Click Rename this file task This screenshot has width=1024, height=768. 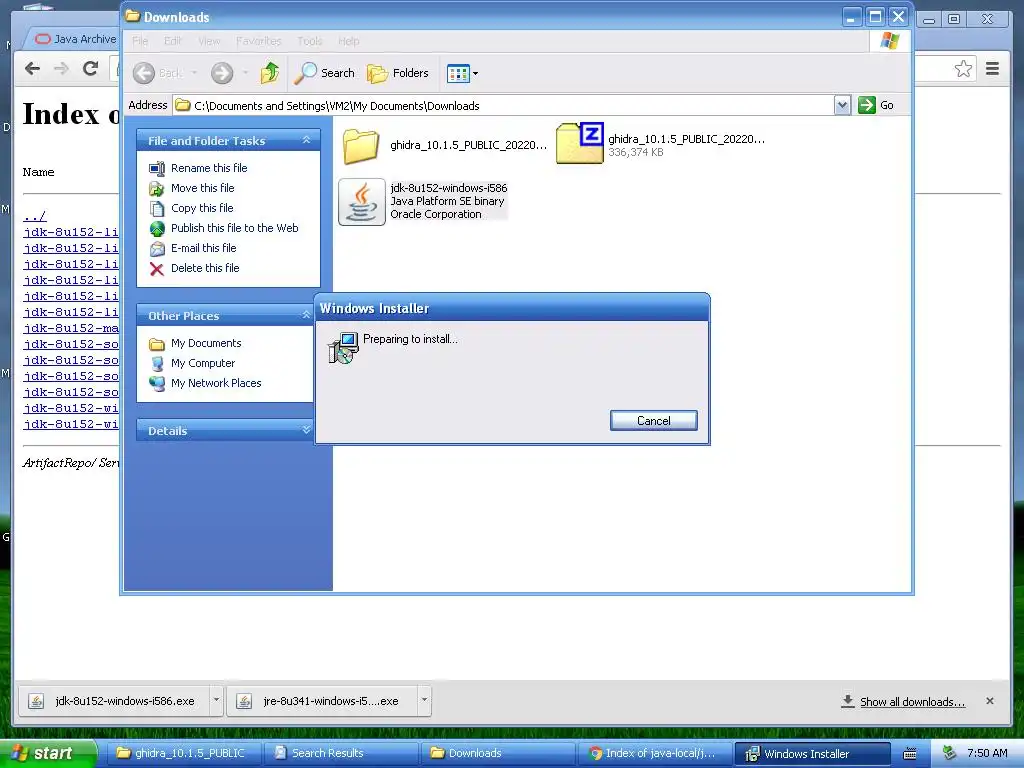click(209, 168)
